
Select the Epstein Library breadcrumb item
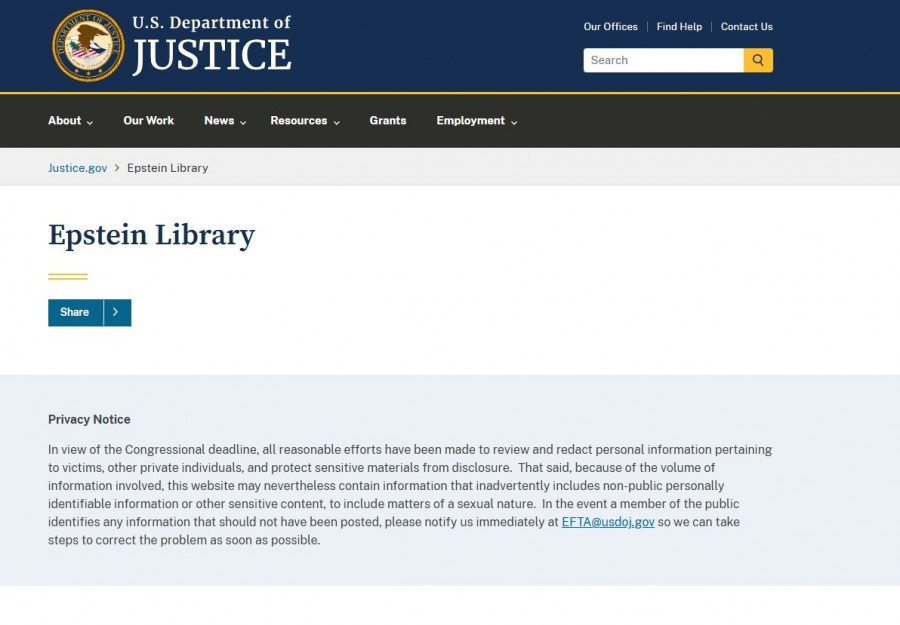pos(167,168)
